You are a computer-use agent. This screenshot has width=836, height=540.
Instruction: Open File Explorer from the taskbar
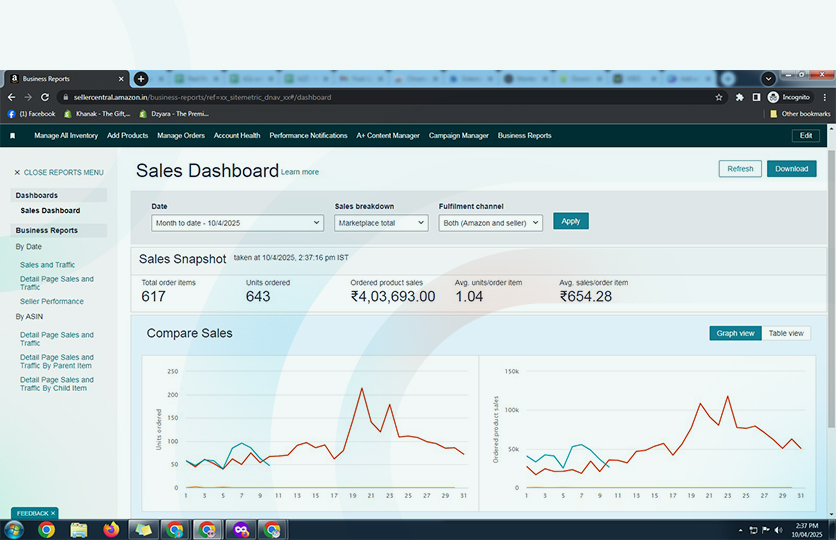(79, 529)
